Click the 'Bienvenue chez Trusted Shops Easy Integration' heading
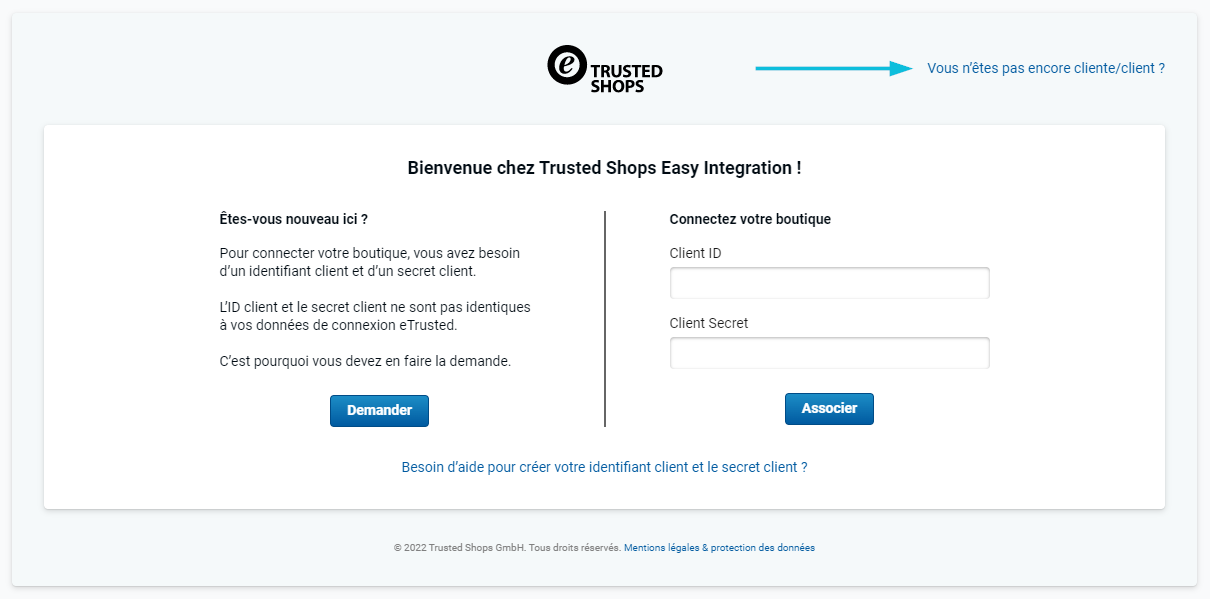 point(604,168)
